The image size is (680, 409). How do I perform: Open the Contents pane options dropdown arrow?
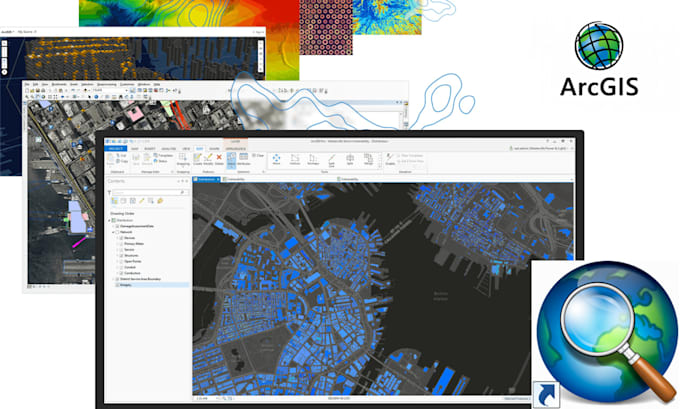(178, 181)
